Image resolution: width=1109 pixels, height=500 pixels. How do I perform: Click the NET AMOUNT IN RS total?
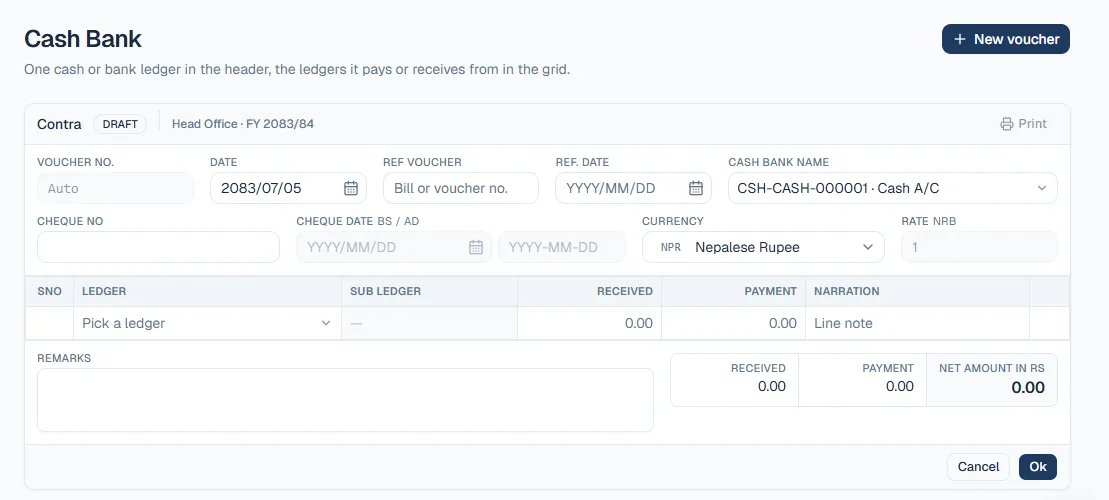992,380
